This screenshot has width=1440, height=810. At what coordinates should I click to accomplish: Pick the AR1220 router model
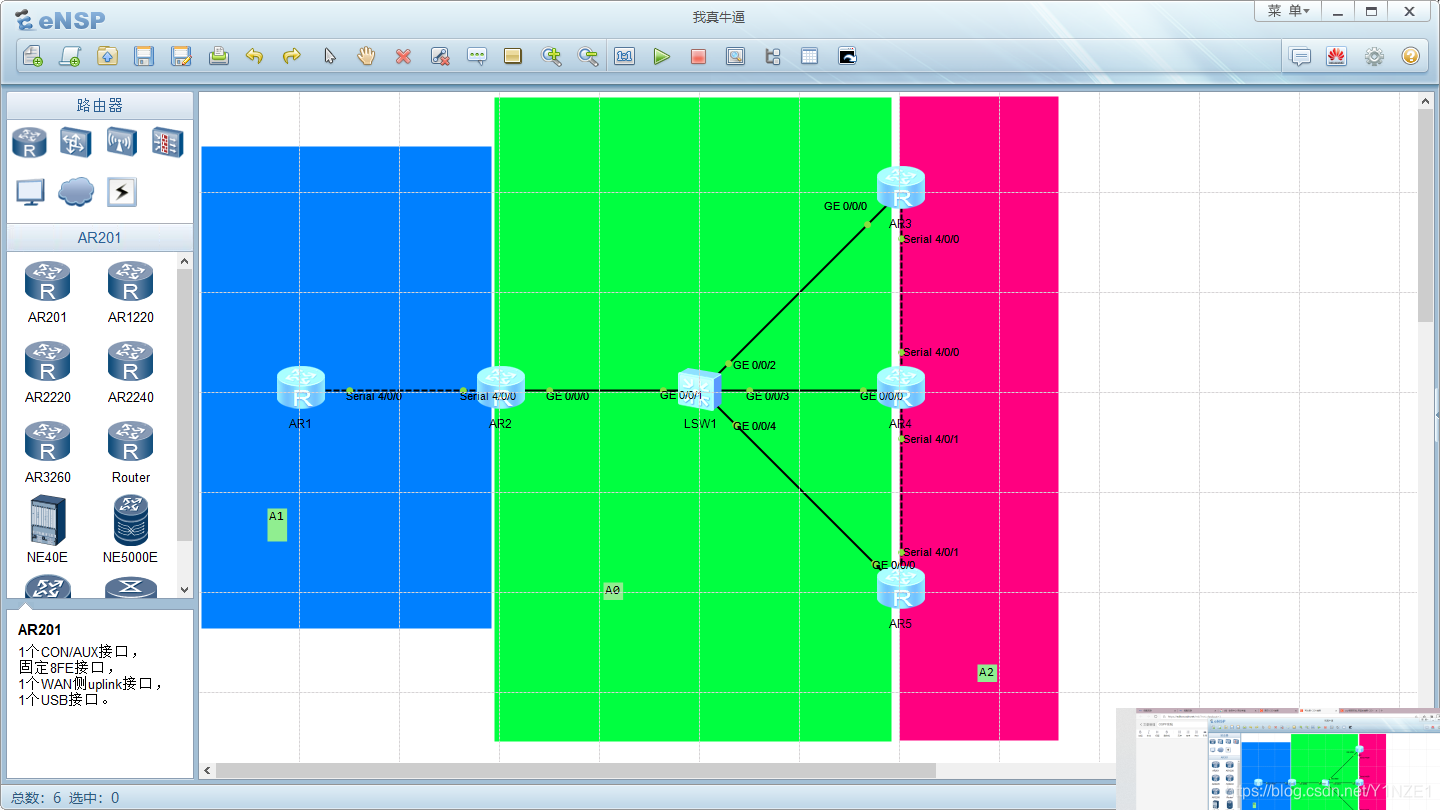(x=131, y=292)
